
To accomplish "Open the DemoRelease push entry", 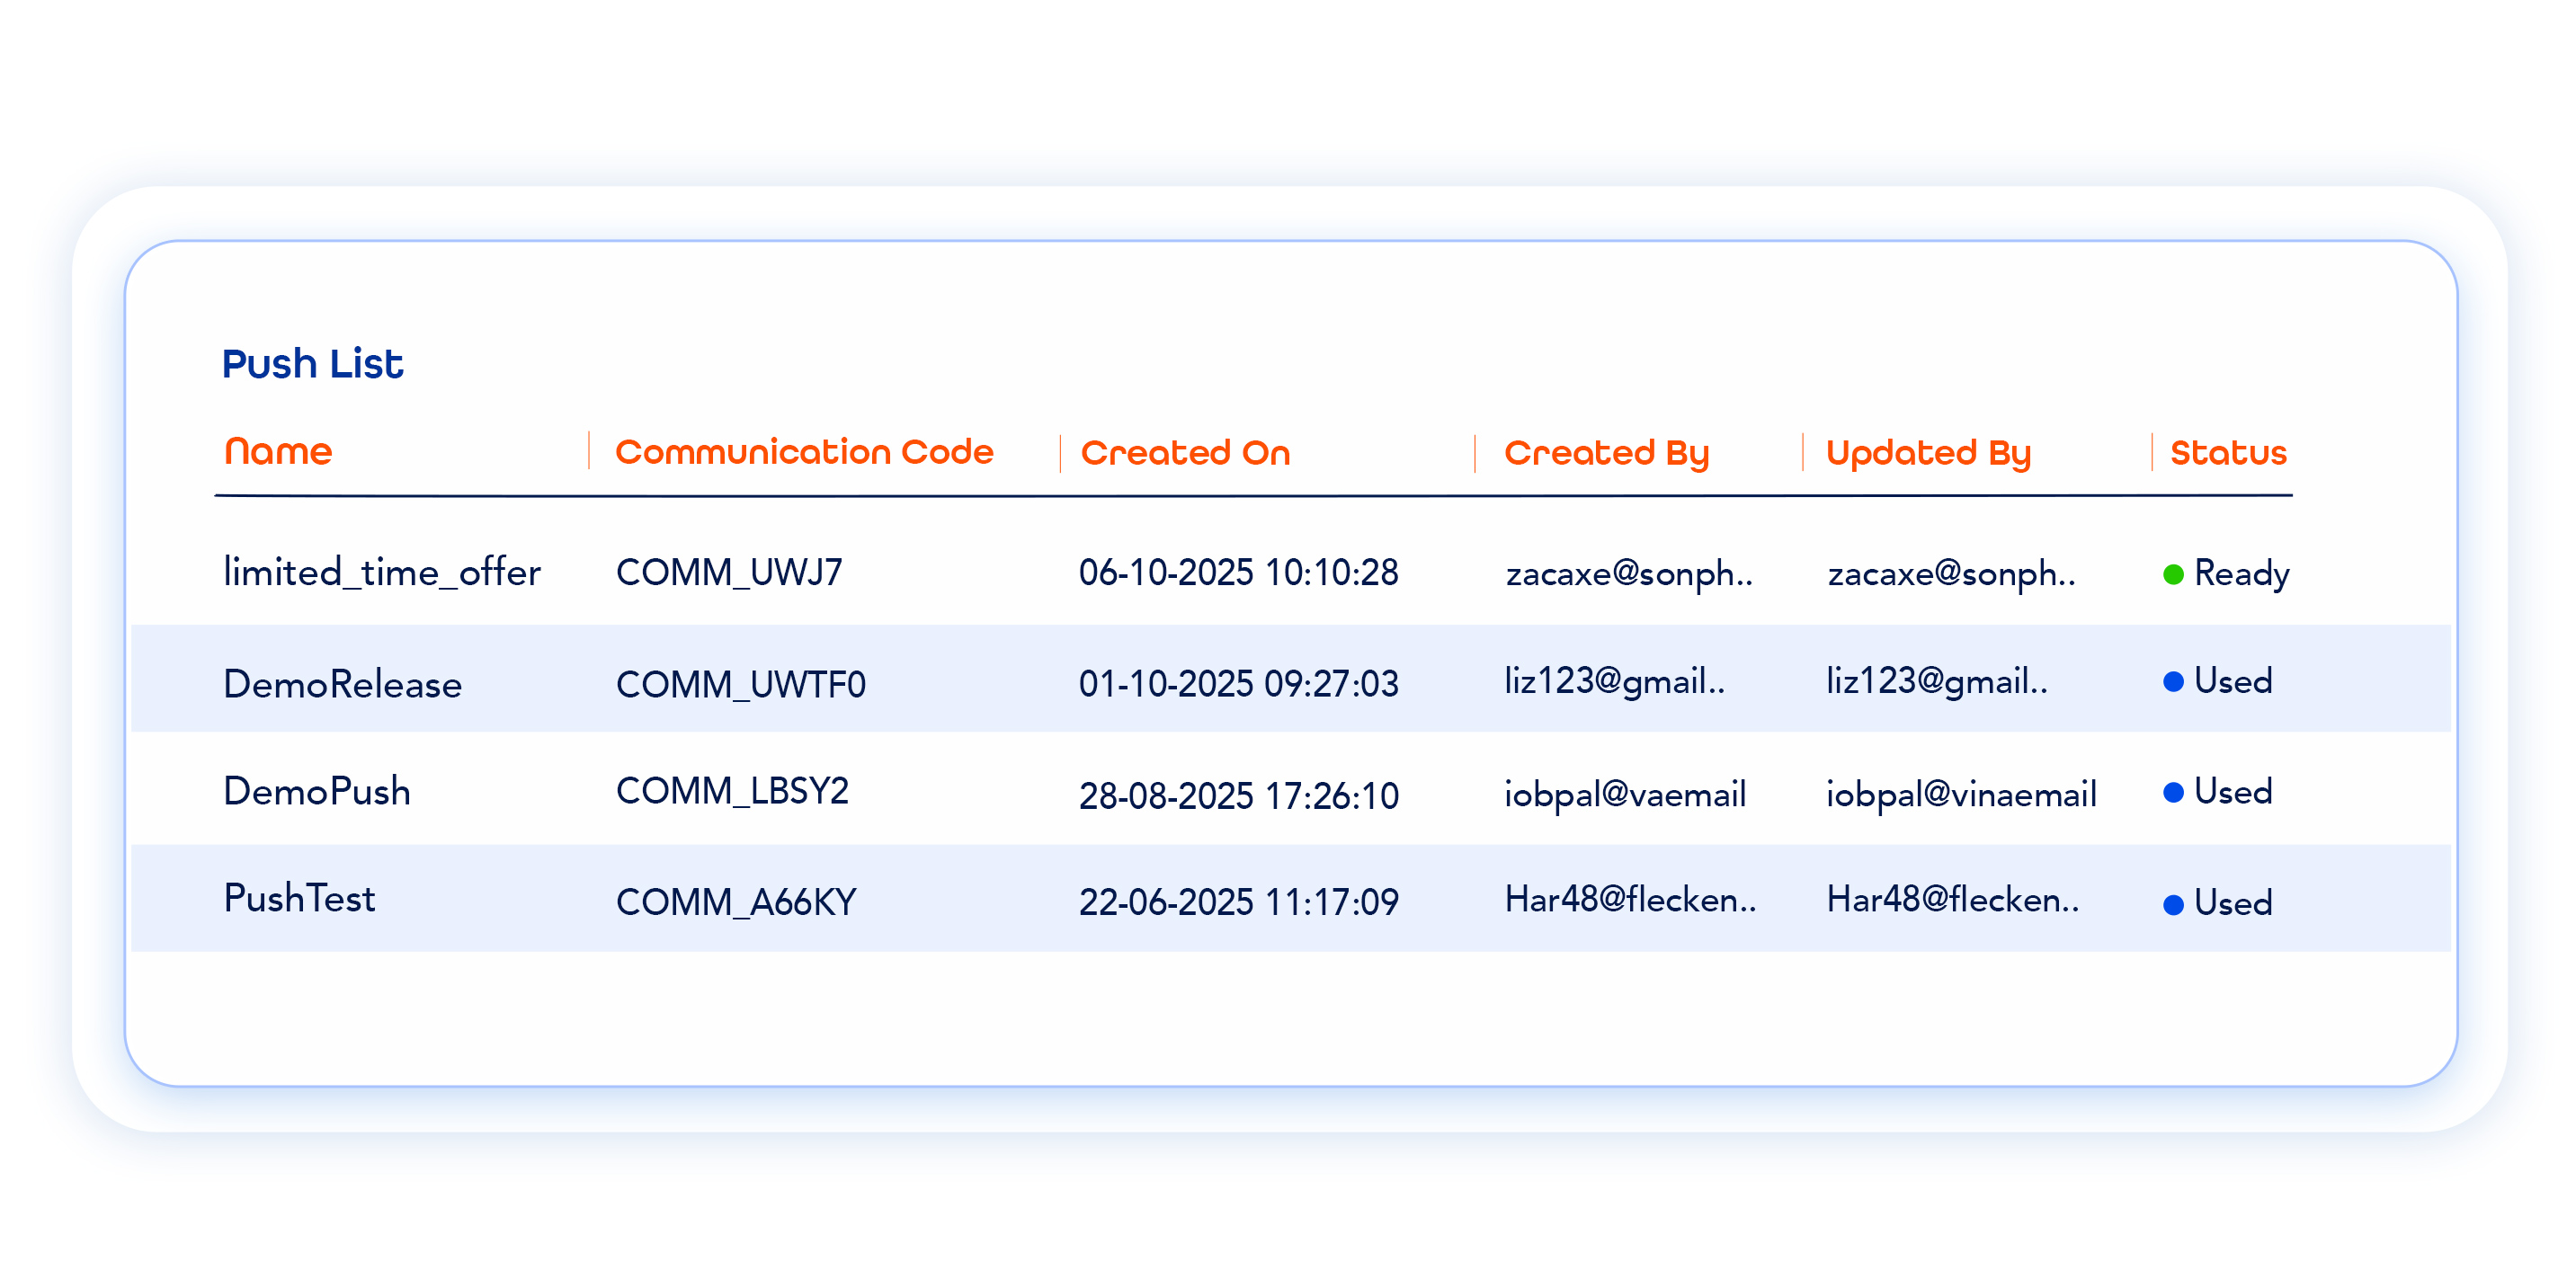I will [x=342, y=684].
